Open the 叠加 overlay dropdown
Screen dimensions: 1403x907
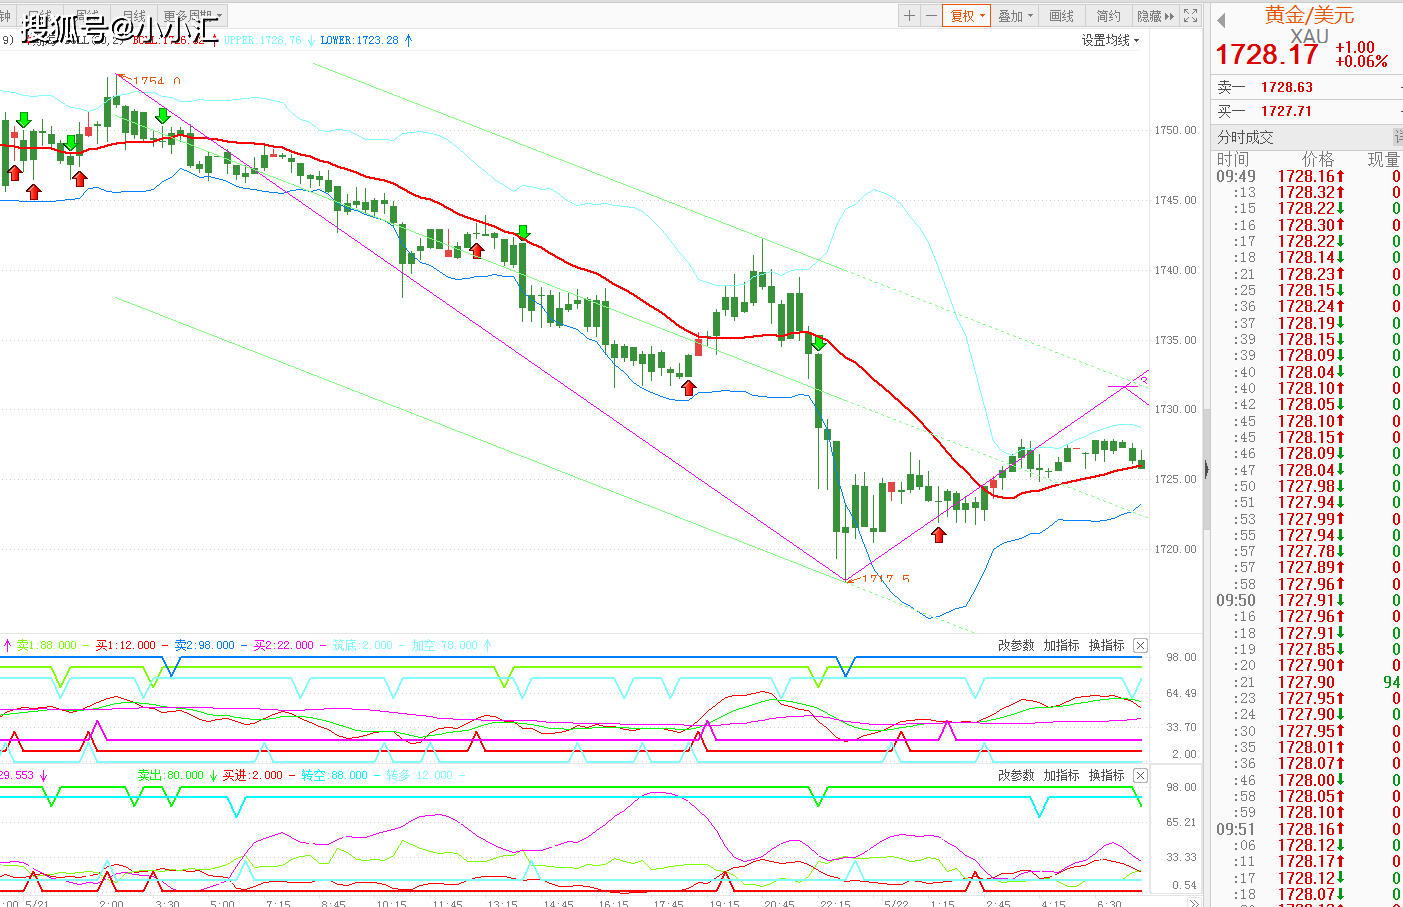tap(1015, 16)
